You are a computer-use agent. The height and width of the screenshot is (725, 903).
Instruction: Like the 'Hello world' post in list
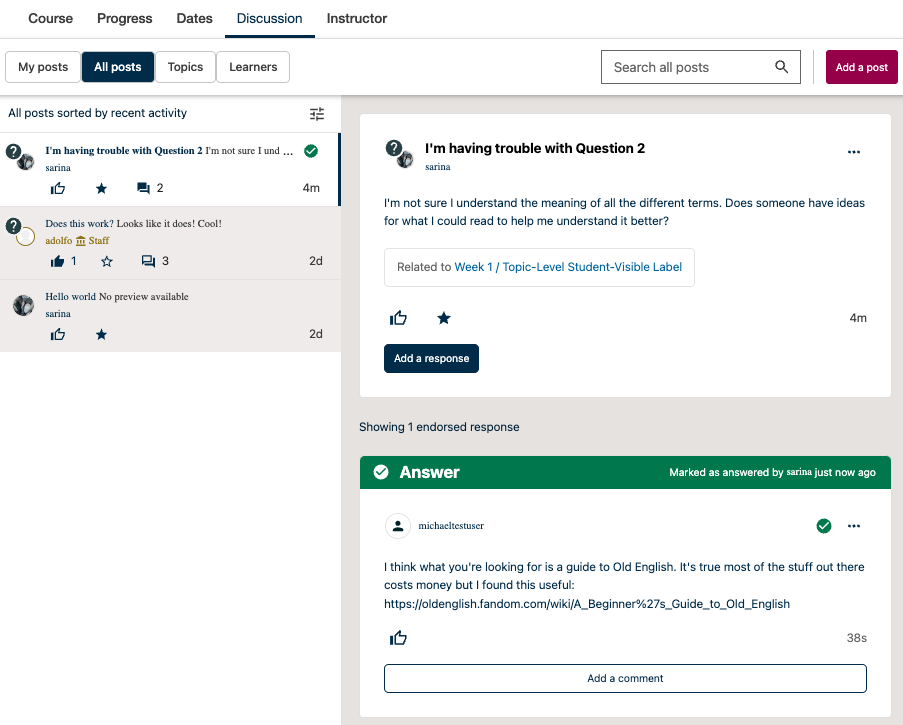58,334
